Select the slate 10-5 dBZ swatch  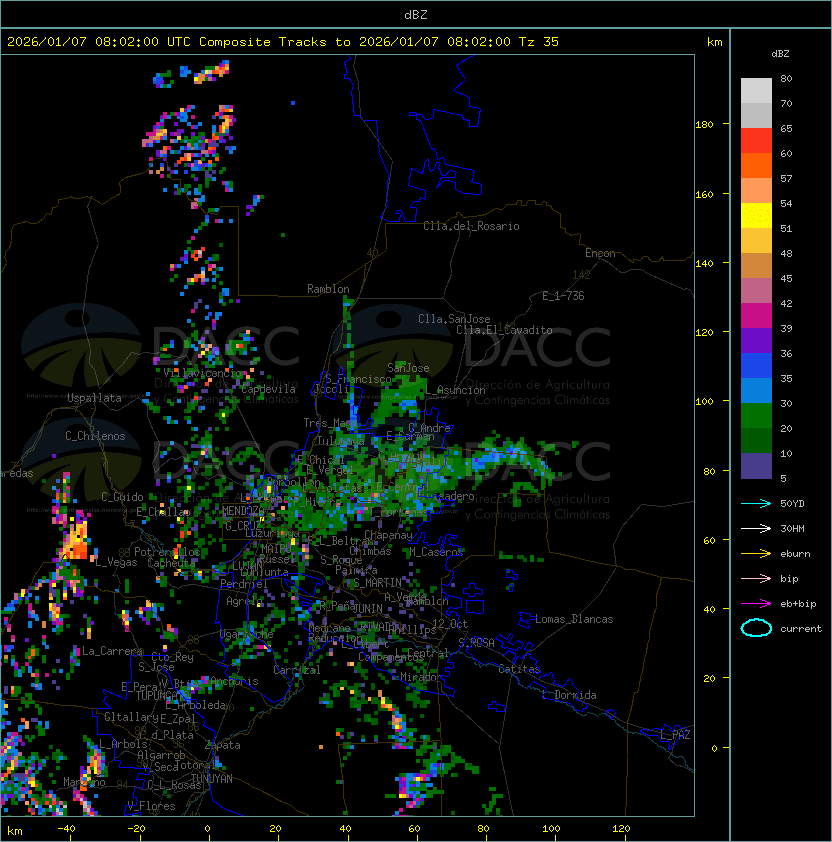pyautogui.click(x=756, y=466)
